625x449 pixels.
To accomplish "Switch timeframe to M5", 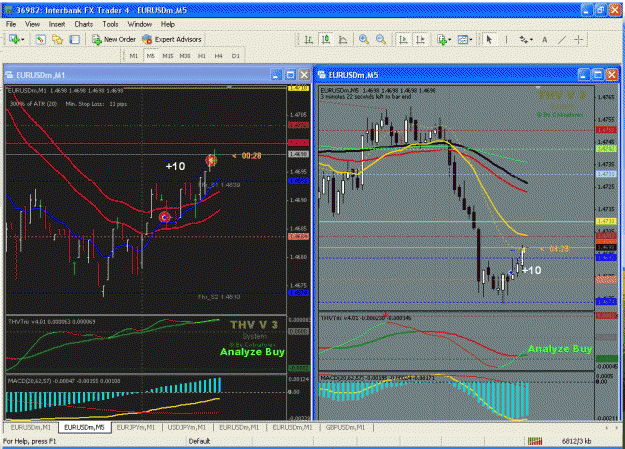I will coord(150,56).
